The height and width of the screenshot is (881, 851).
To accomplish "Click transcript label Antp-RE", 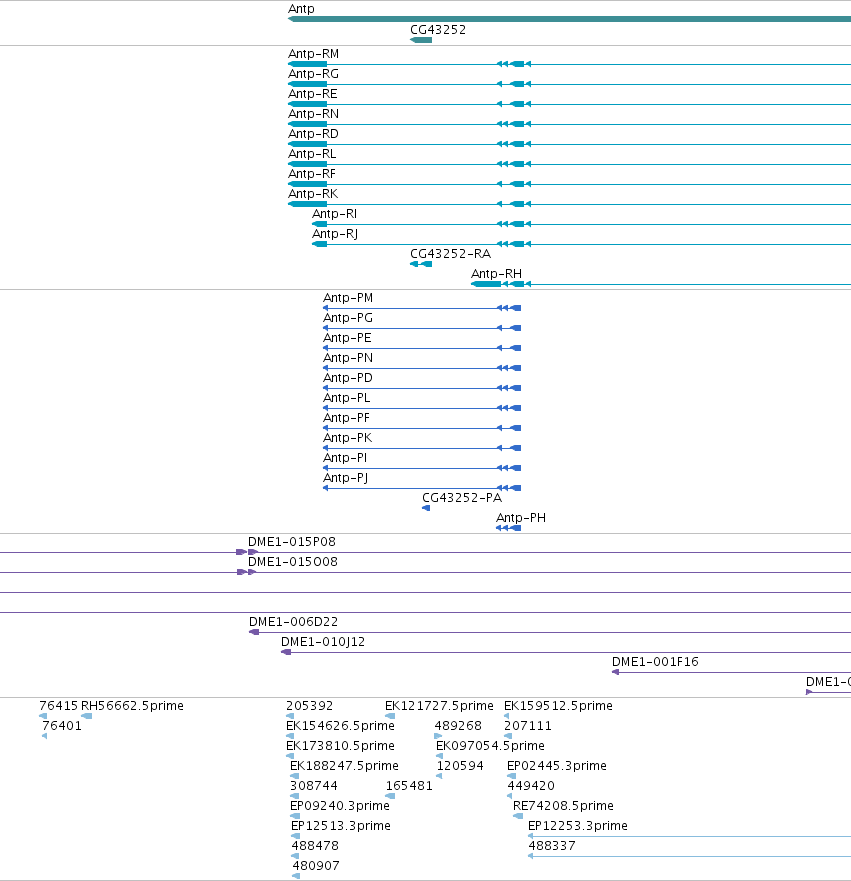I will (x=313, y=94).
